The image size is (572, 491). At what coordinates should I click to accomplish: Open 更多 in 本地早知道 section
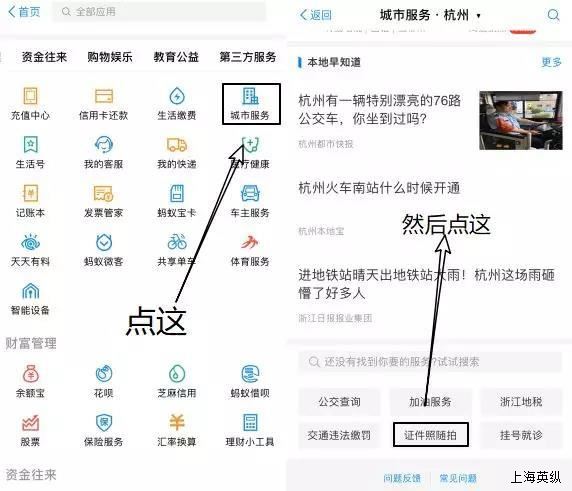551,62
